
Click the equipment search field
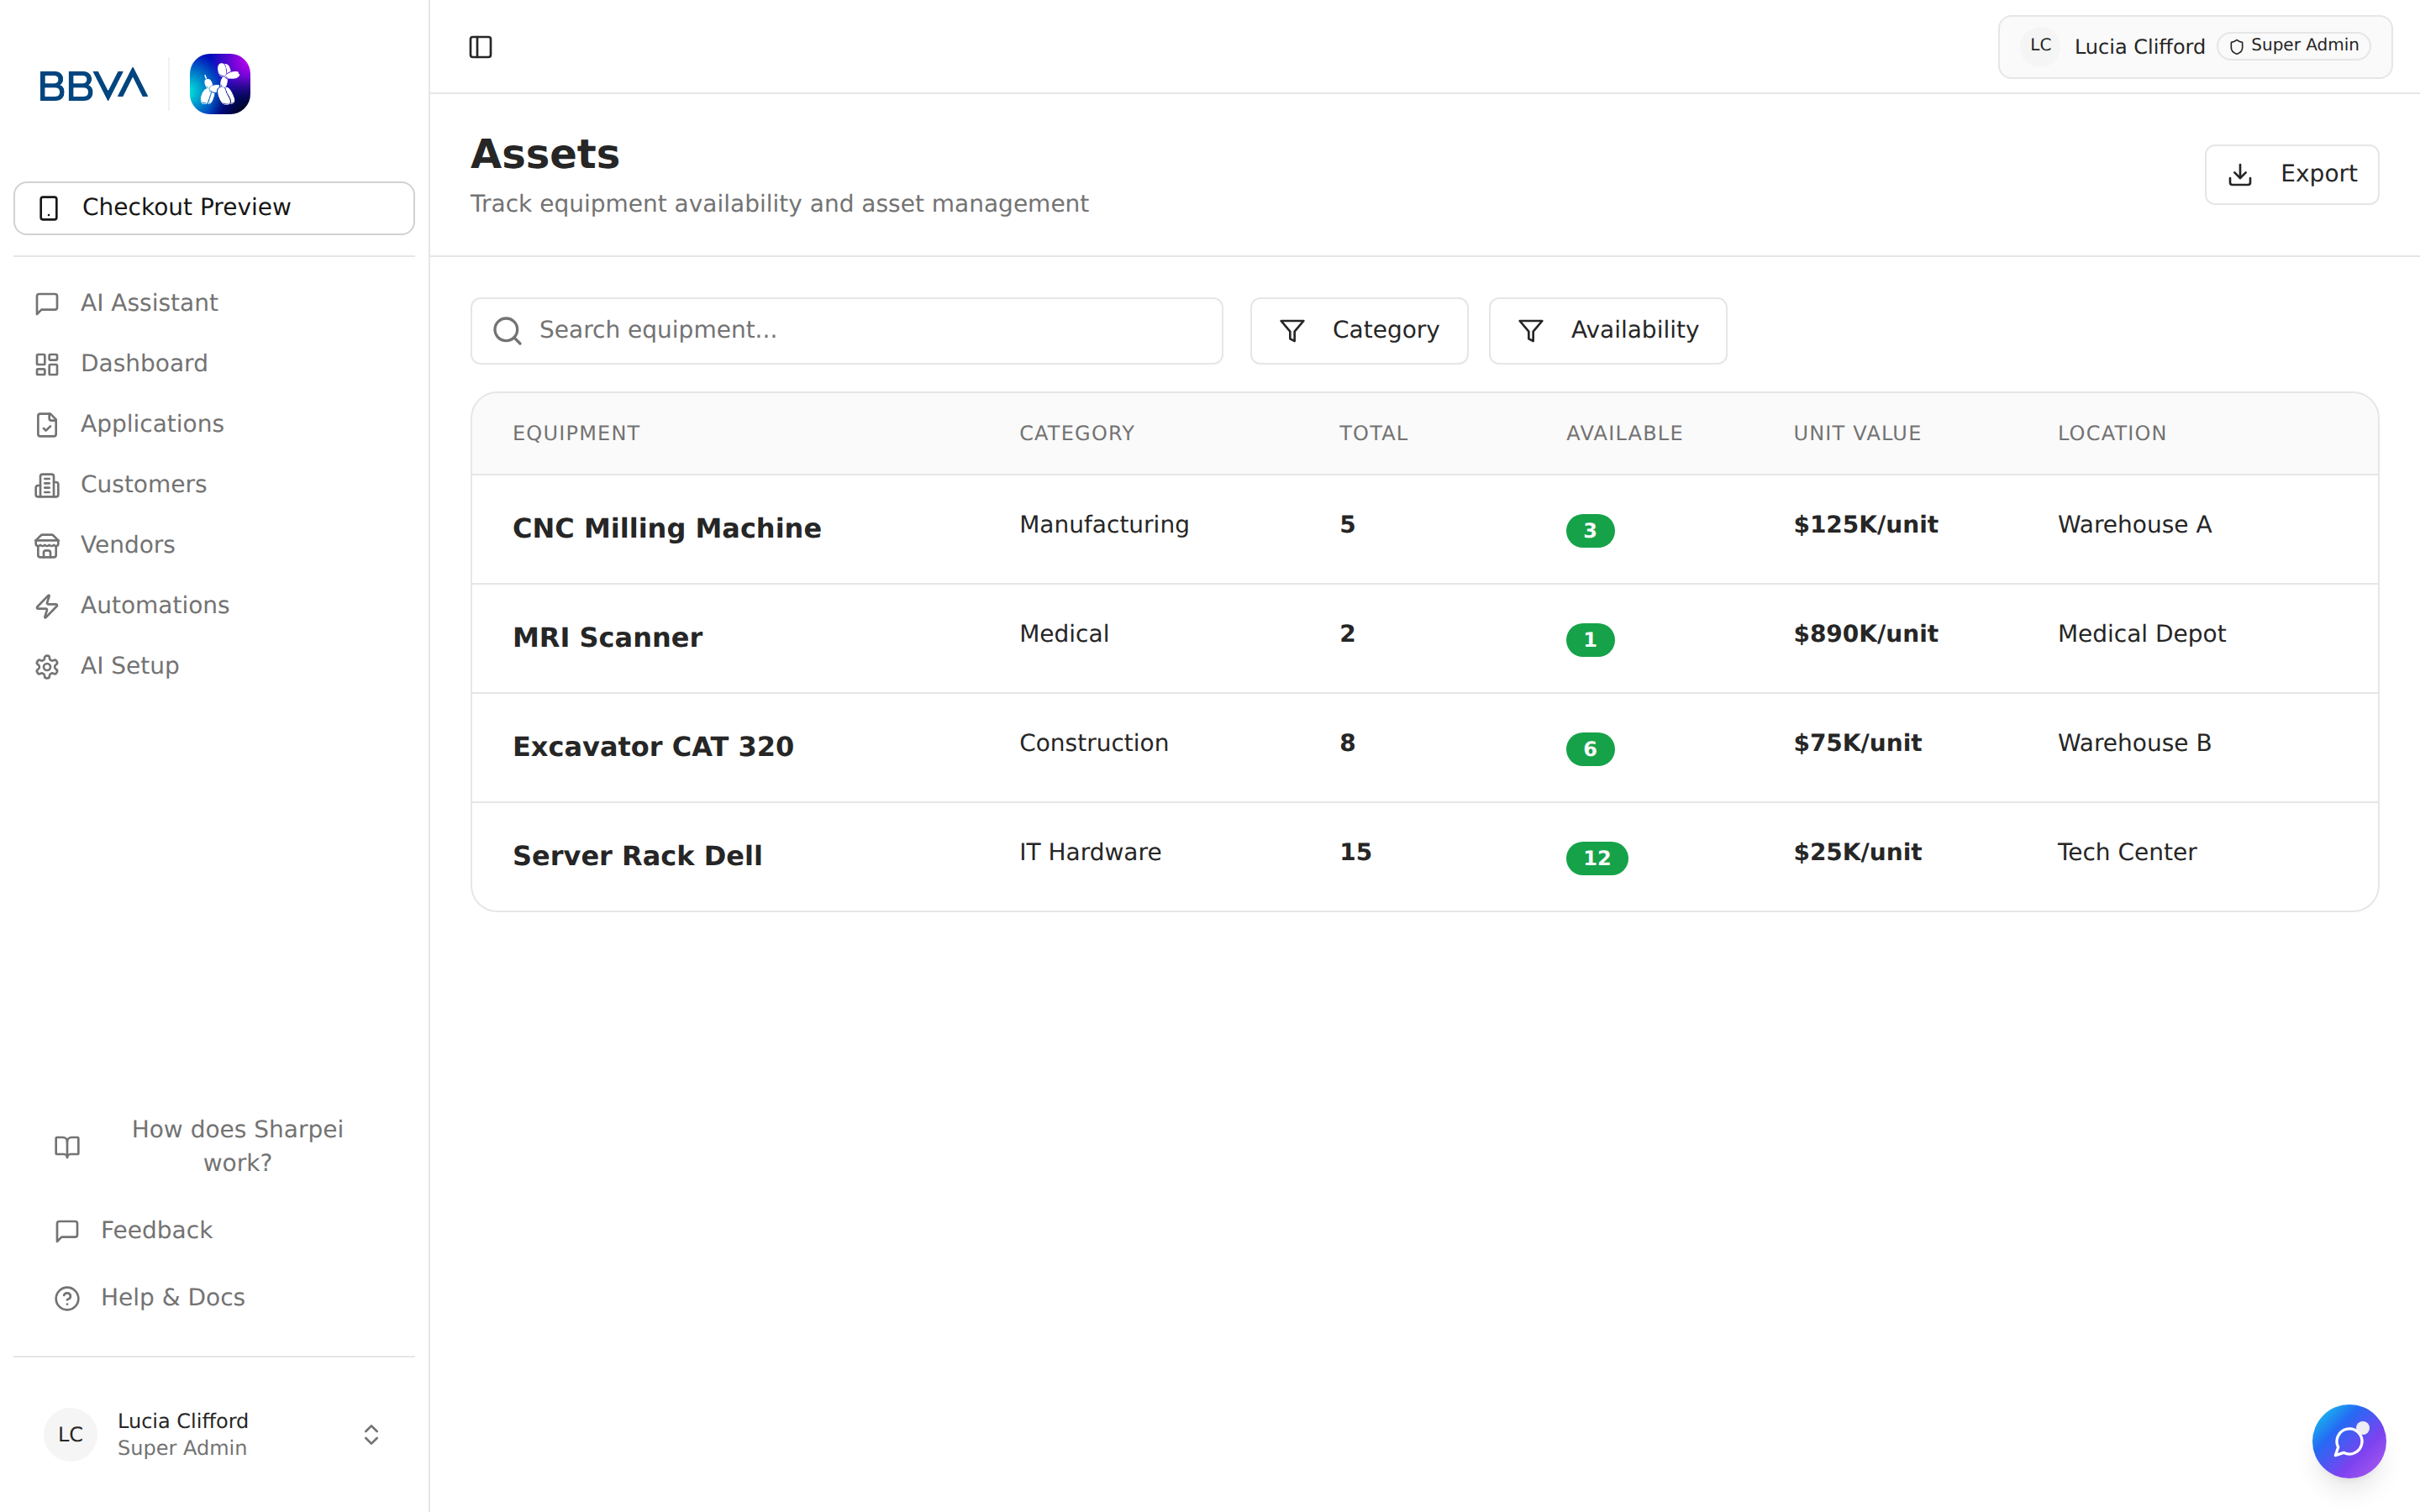coord(846,330)
